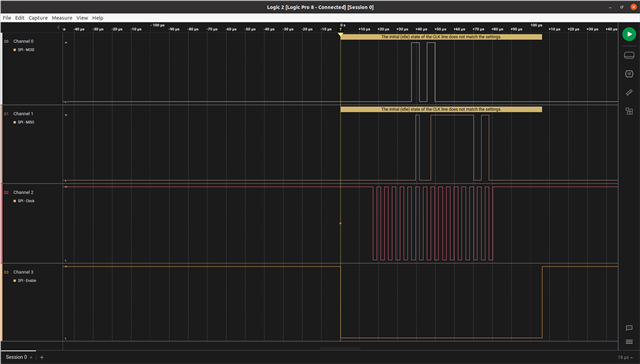Viewport: 640px width, 364px height.
Task: Open the feedback chat bubble icon
Action: 629,328
